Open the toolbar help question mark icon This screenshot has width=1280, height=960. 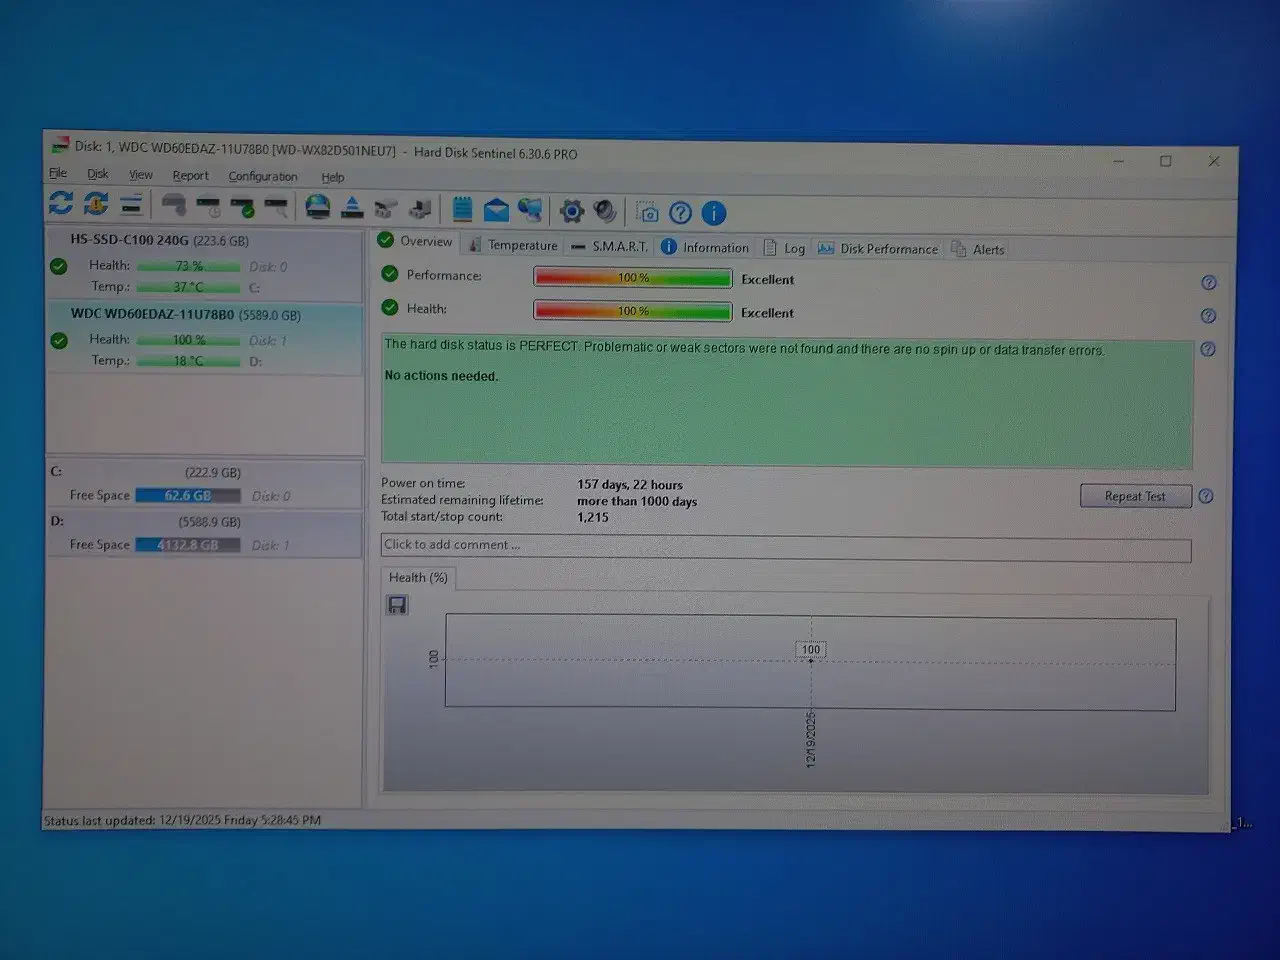(680, 213)
